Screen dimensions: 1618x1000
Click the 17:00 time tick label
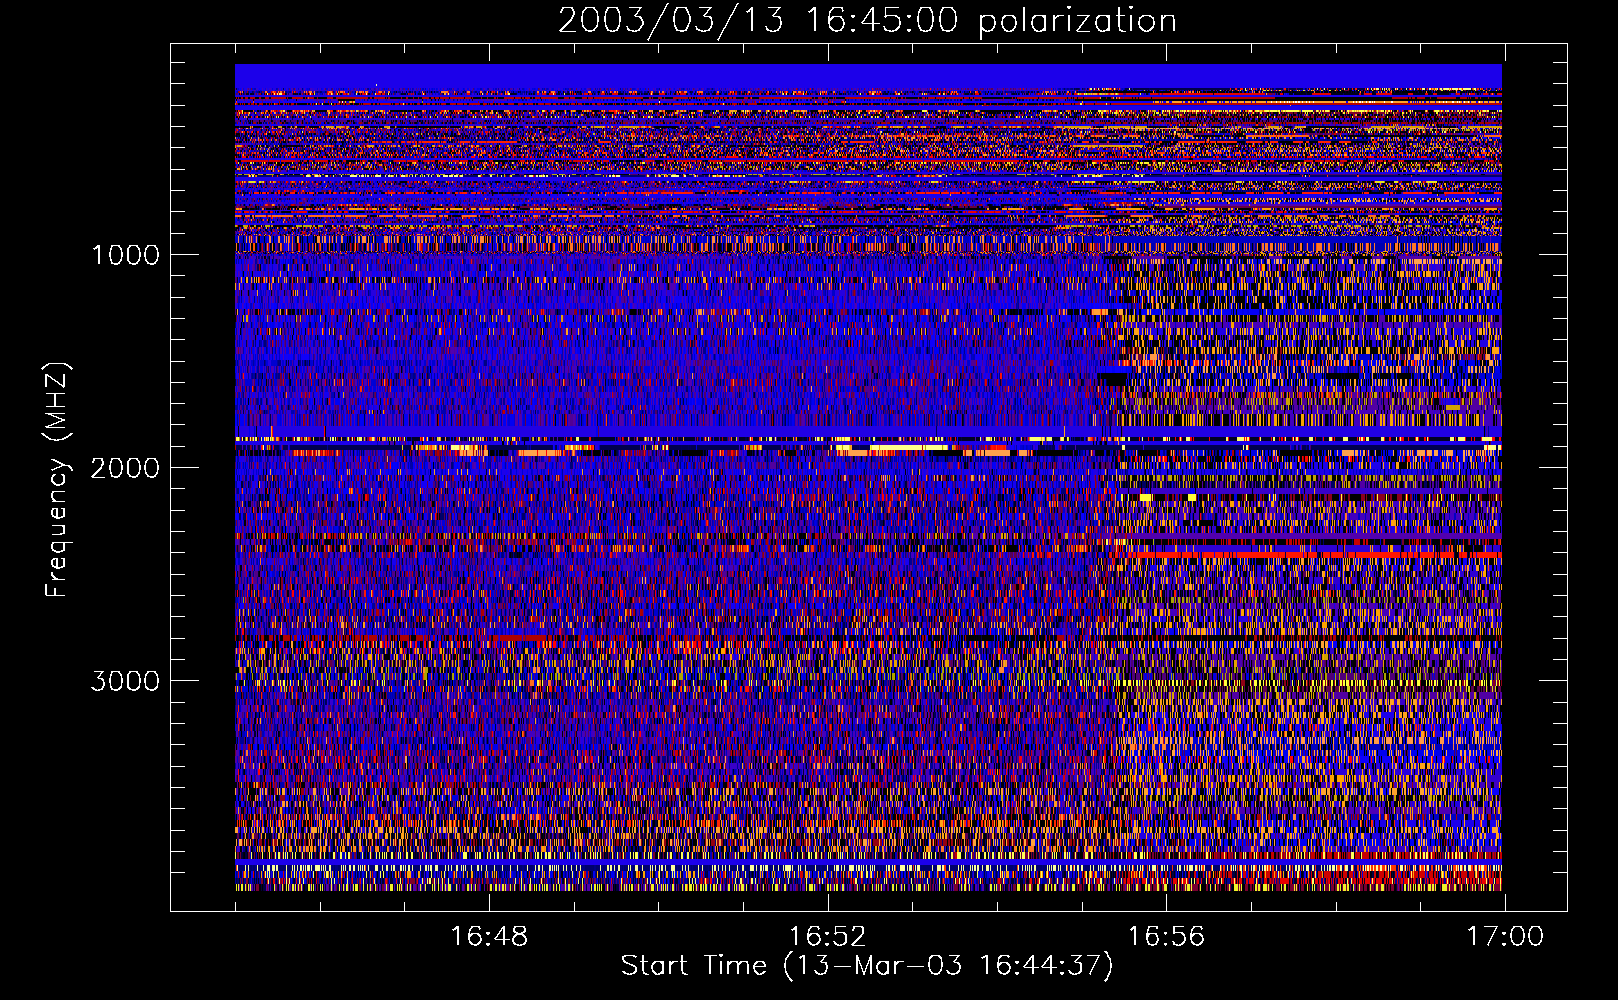click(x=1505, y=937)
